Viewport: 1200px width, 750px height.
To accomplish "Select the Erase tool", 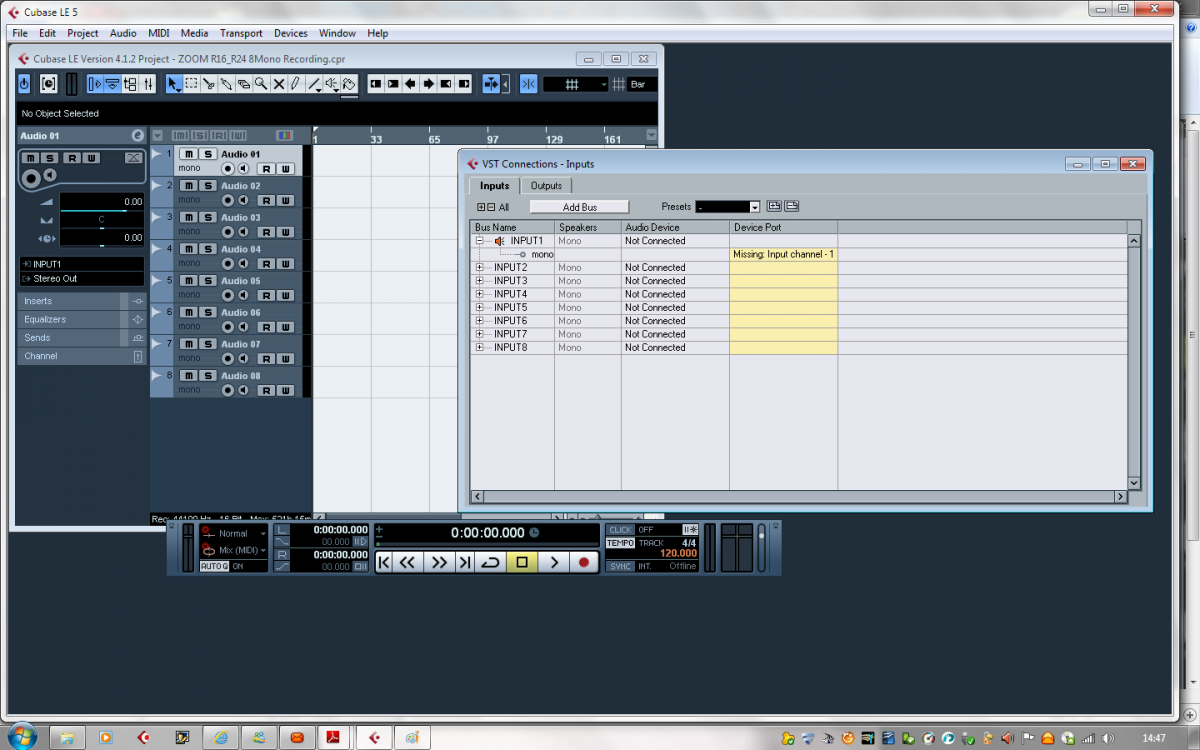I will tap(243, 84).
